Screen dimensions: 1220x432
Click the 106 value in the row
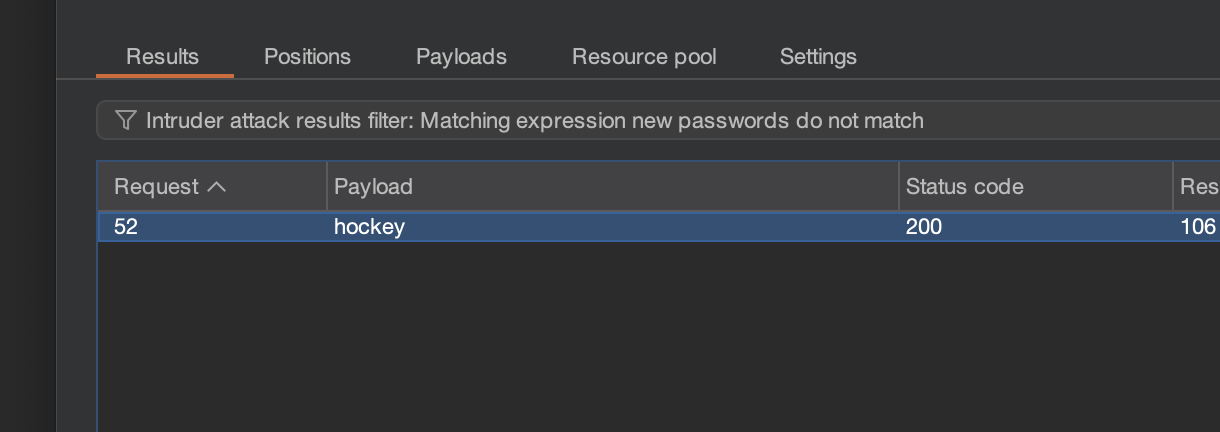pyautogui.click(x=1197, y=227)
